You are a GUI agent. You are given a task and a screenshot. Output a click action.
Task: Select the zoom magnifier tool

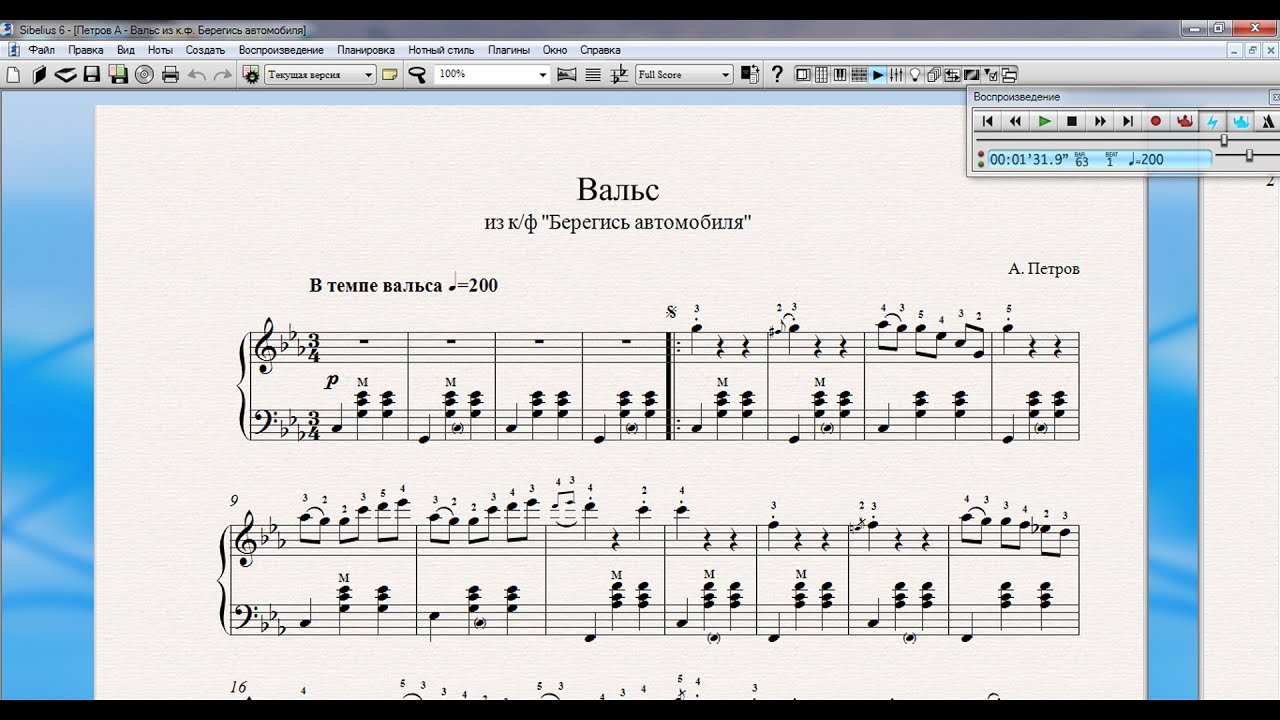(417, 74)
